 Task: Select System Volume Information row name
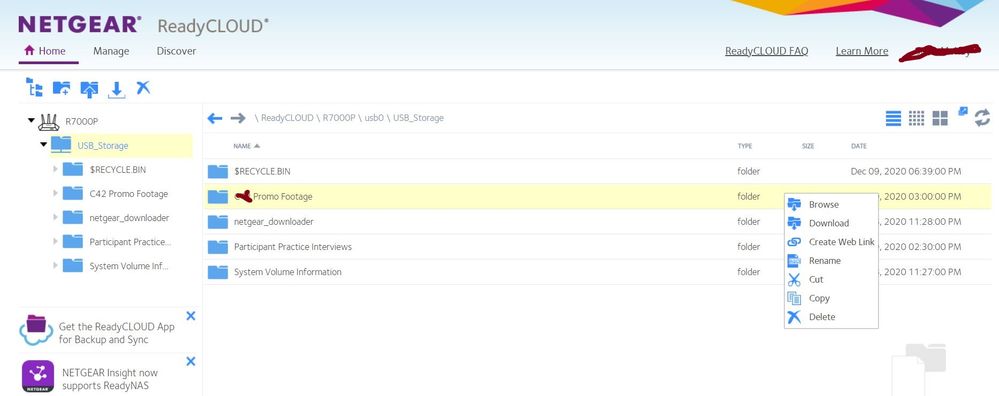click(288, 272)
